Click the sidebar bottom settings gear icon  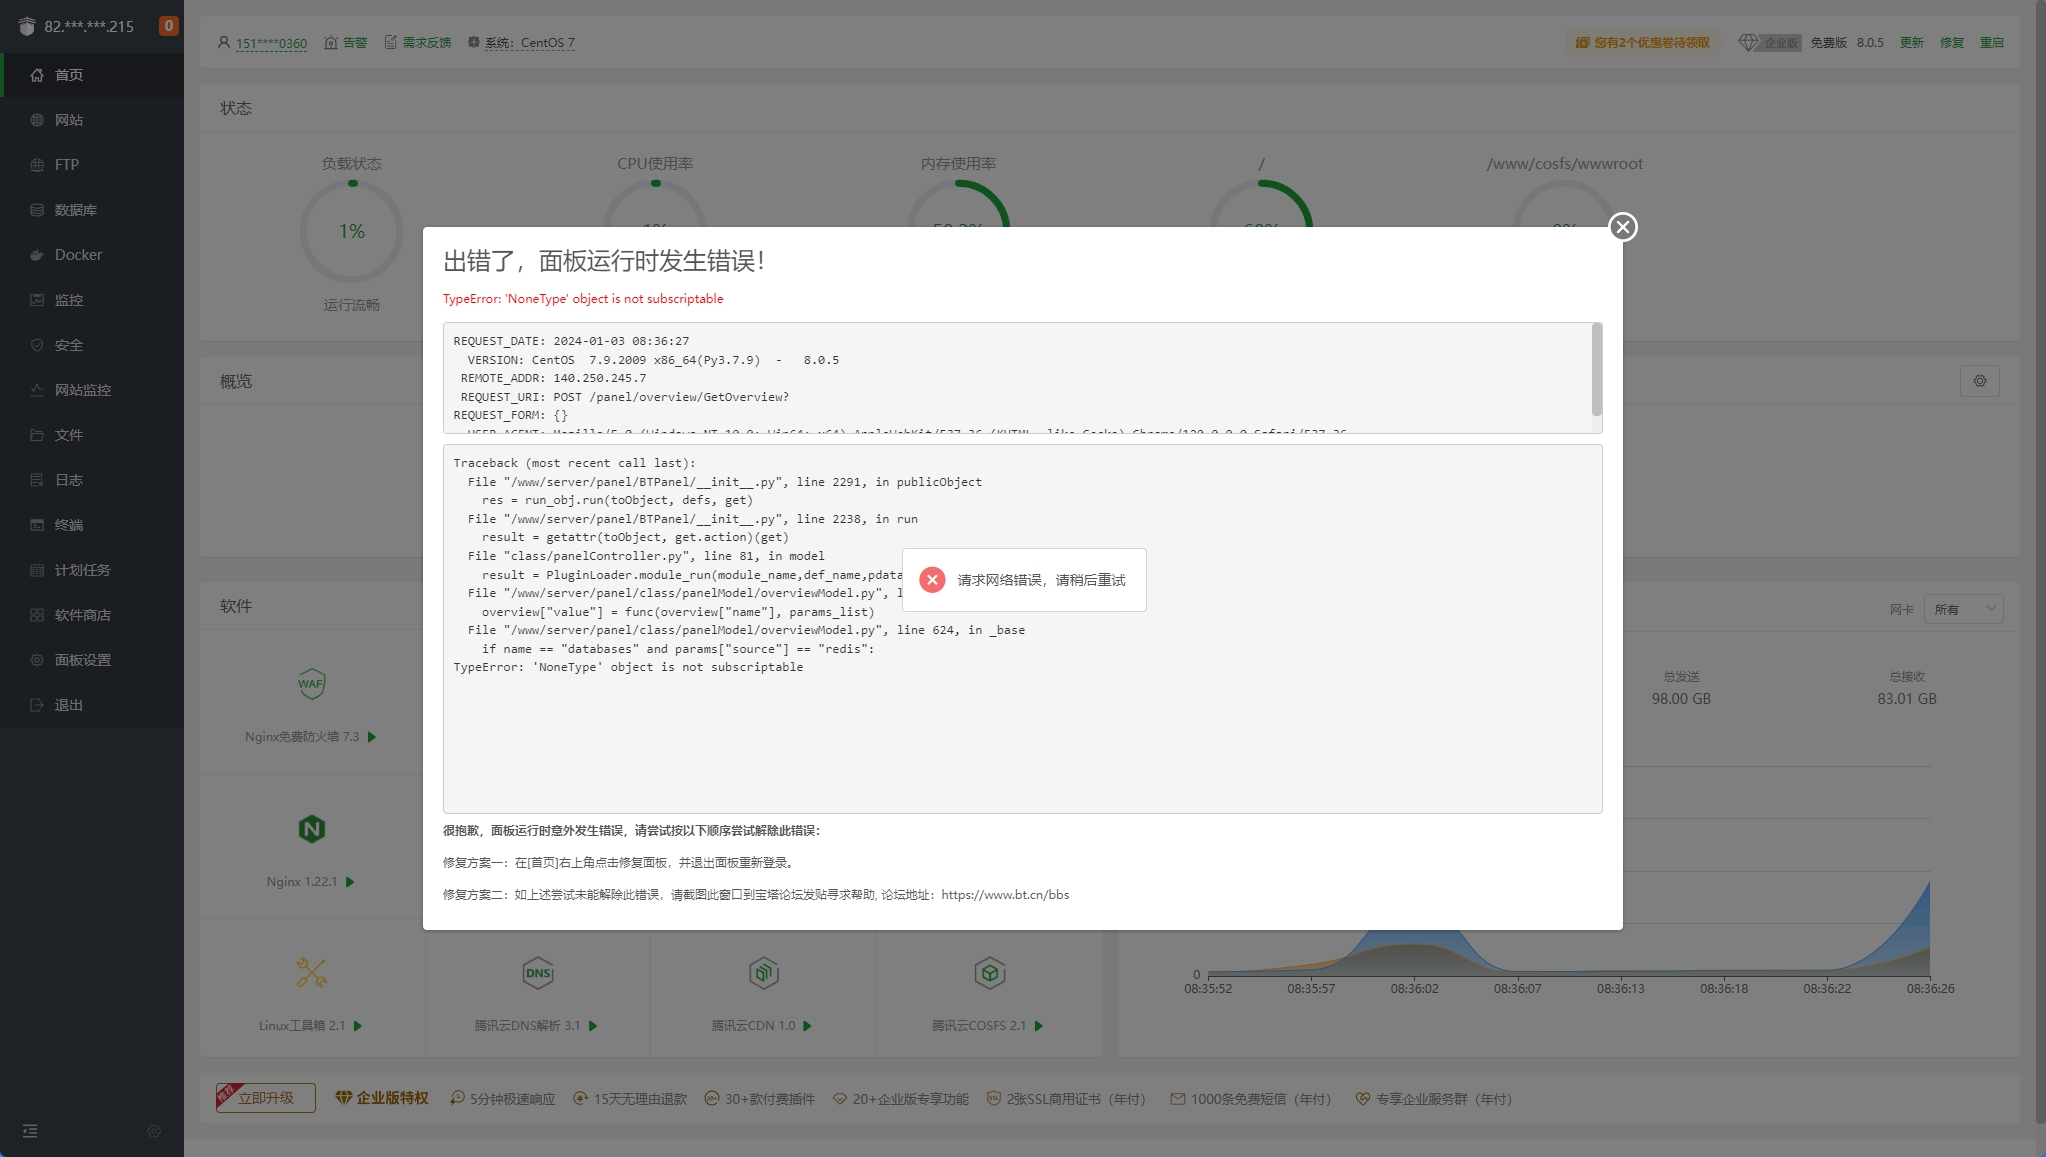click(154, 1131)
